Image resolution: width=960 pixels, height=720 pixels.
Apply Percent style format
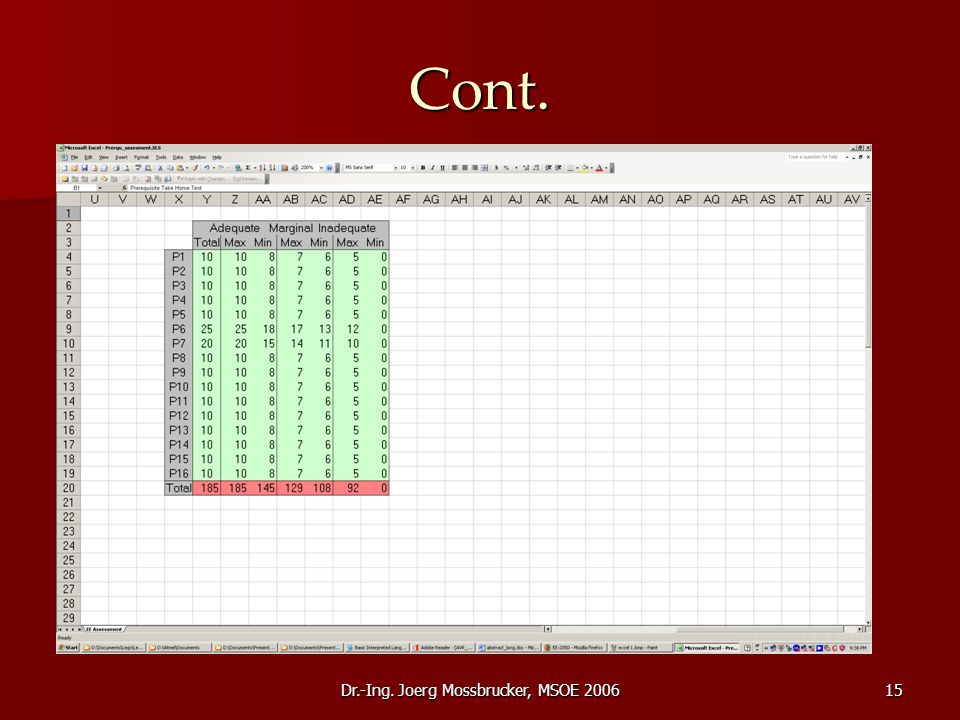click(x=506, y=168)
